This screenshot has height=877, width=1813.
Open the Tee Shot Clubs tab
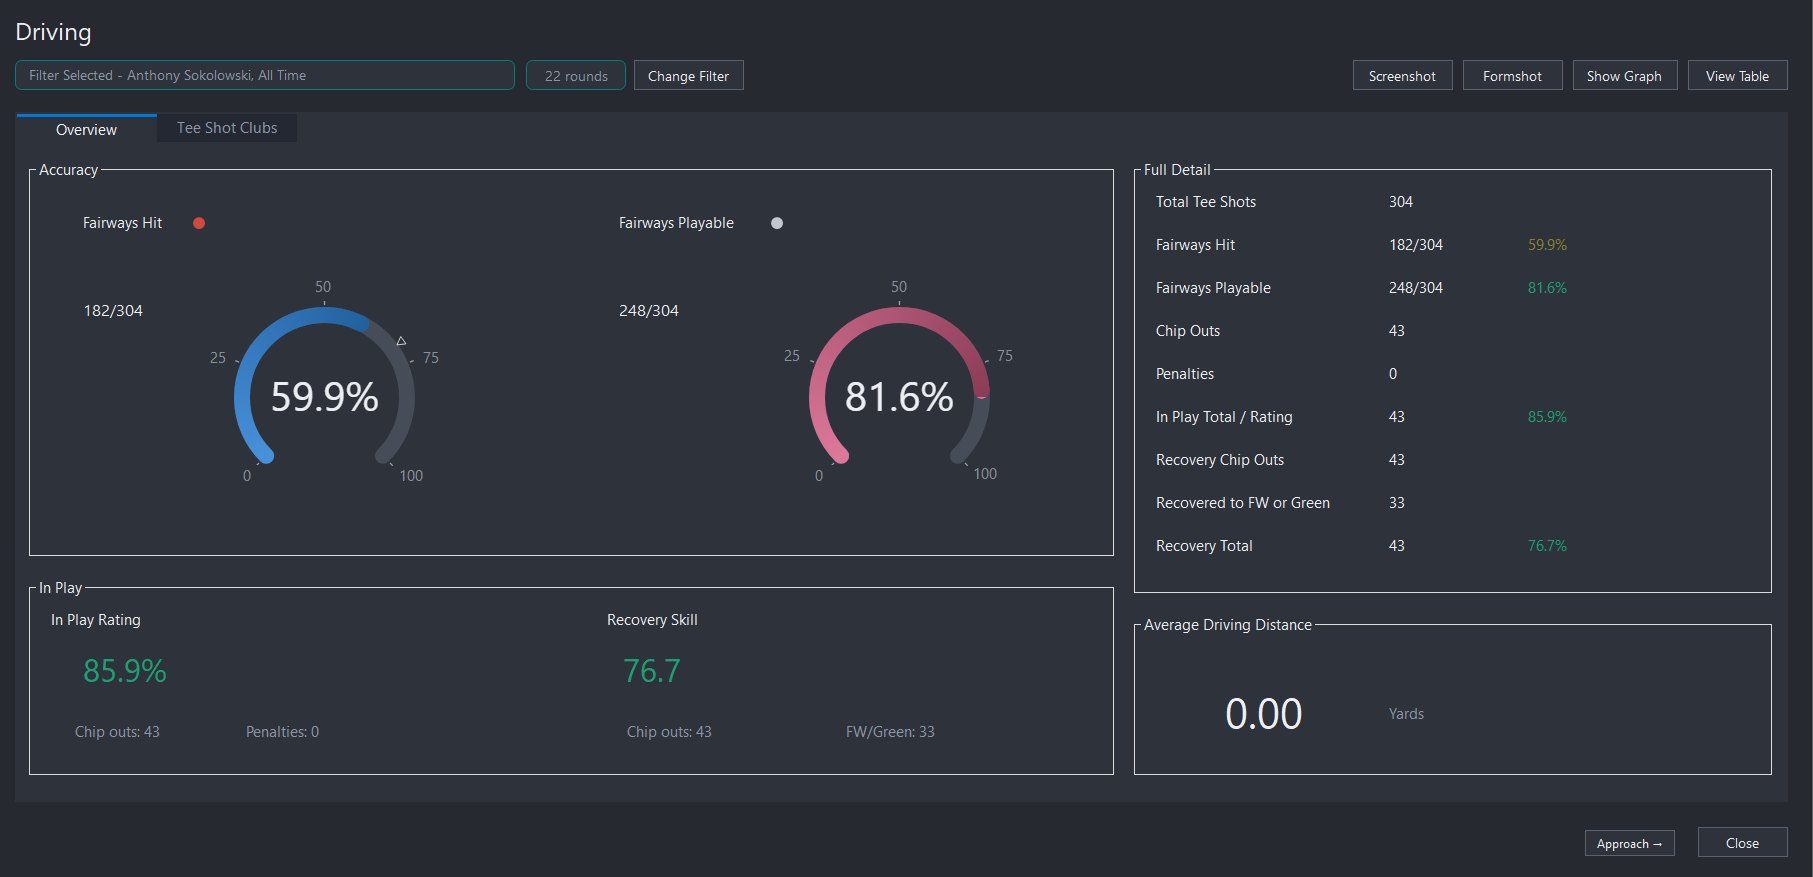pyautogui.click(x=227, y=128)
